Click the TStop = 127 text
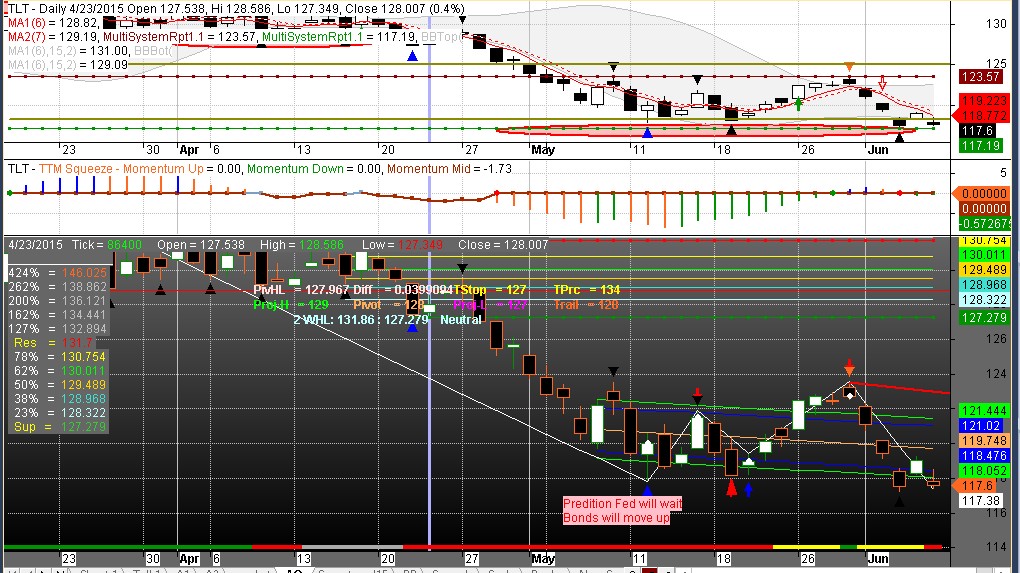 [x=489, y=290]
